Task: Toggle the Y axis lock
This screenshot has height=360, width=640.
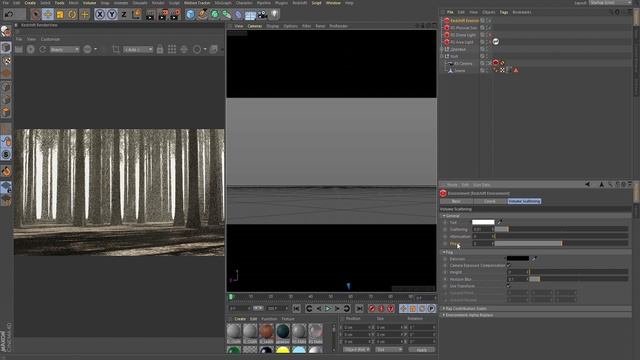Action: click(x=112, y=15)
